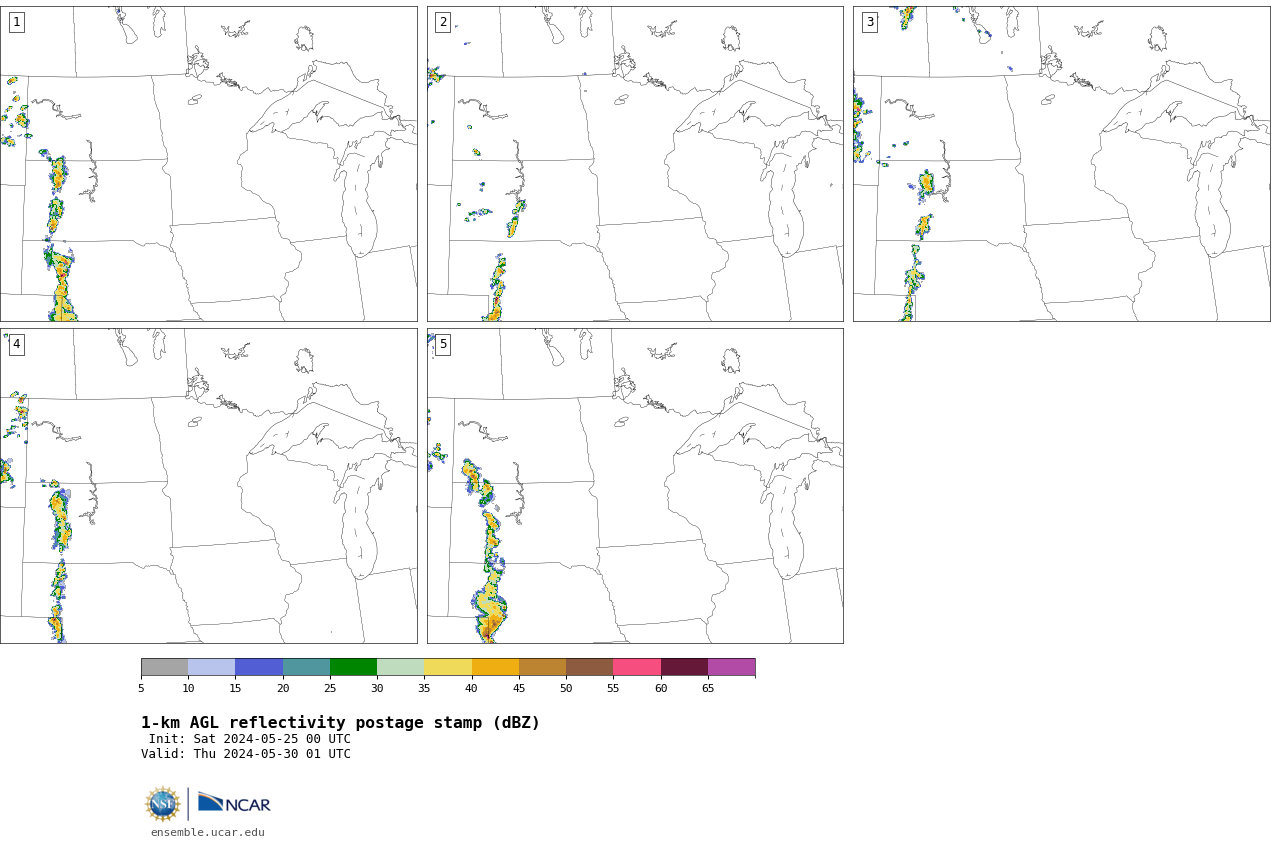Open ensemble member 1 reflectivity map

208,164
